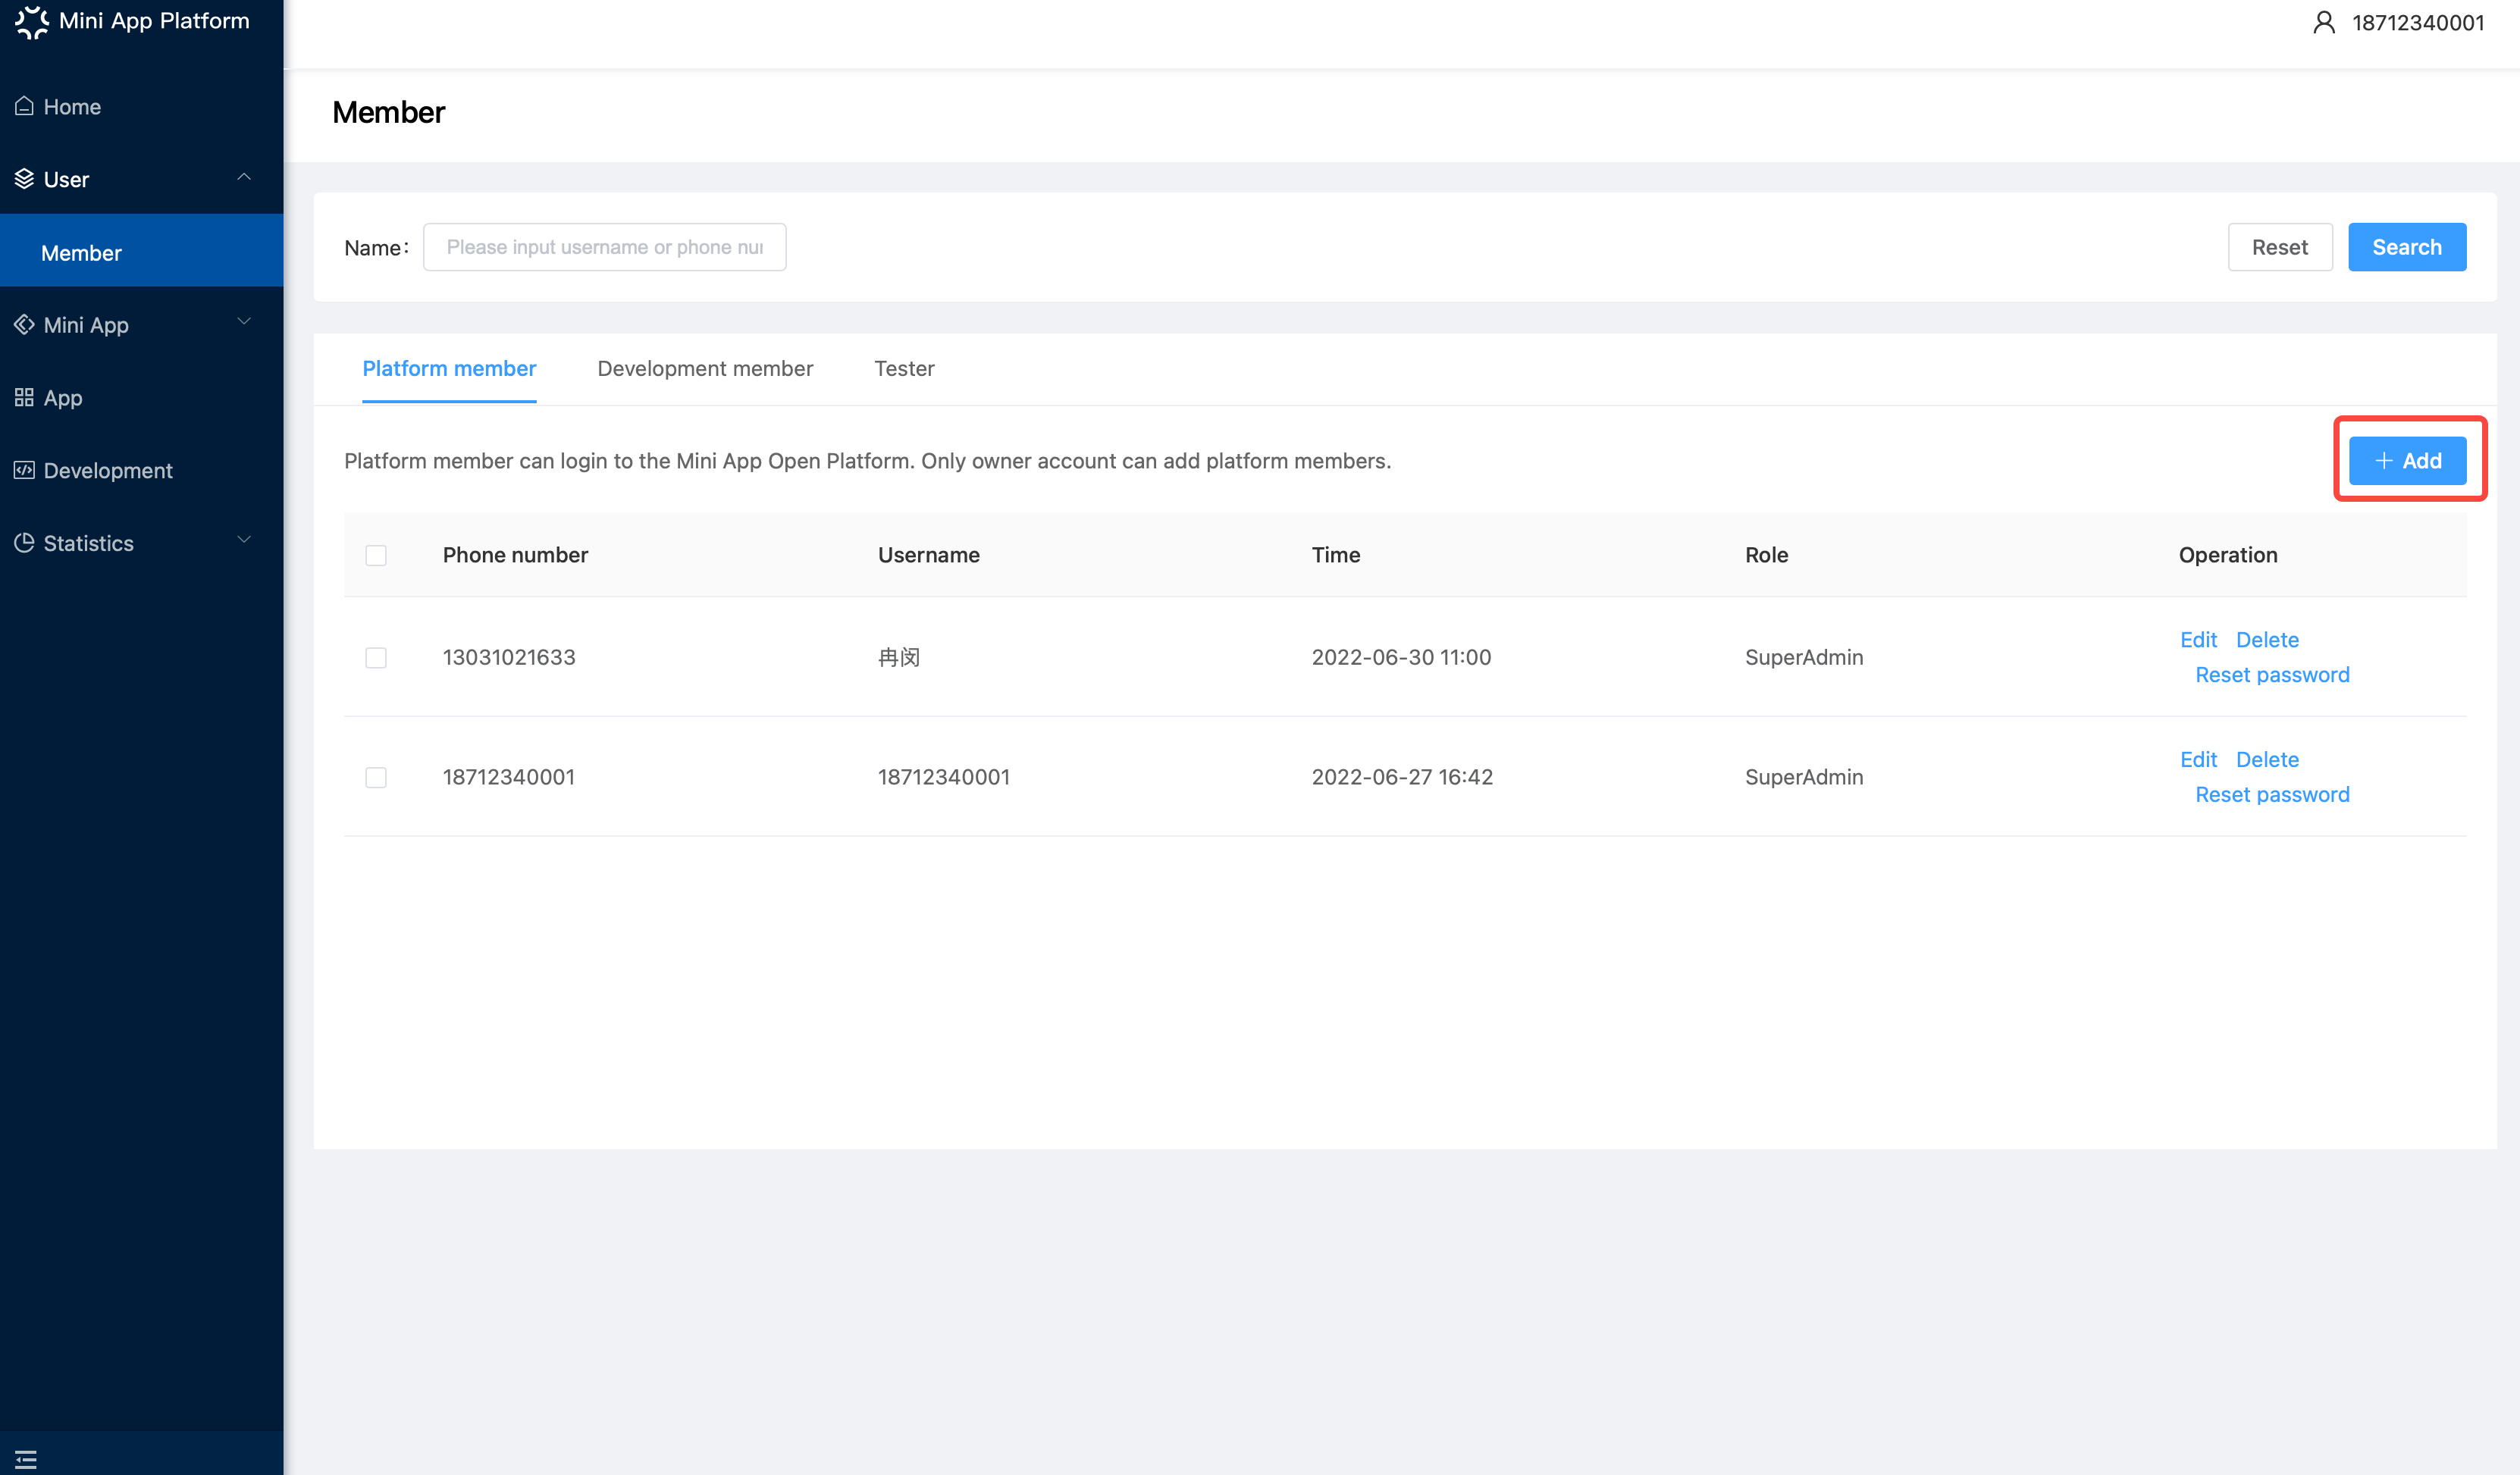
Task: Click the Search button
Action: click(2407, 247)
